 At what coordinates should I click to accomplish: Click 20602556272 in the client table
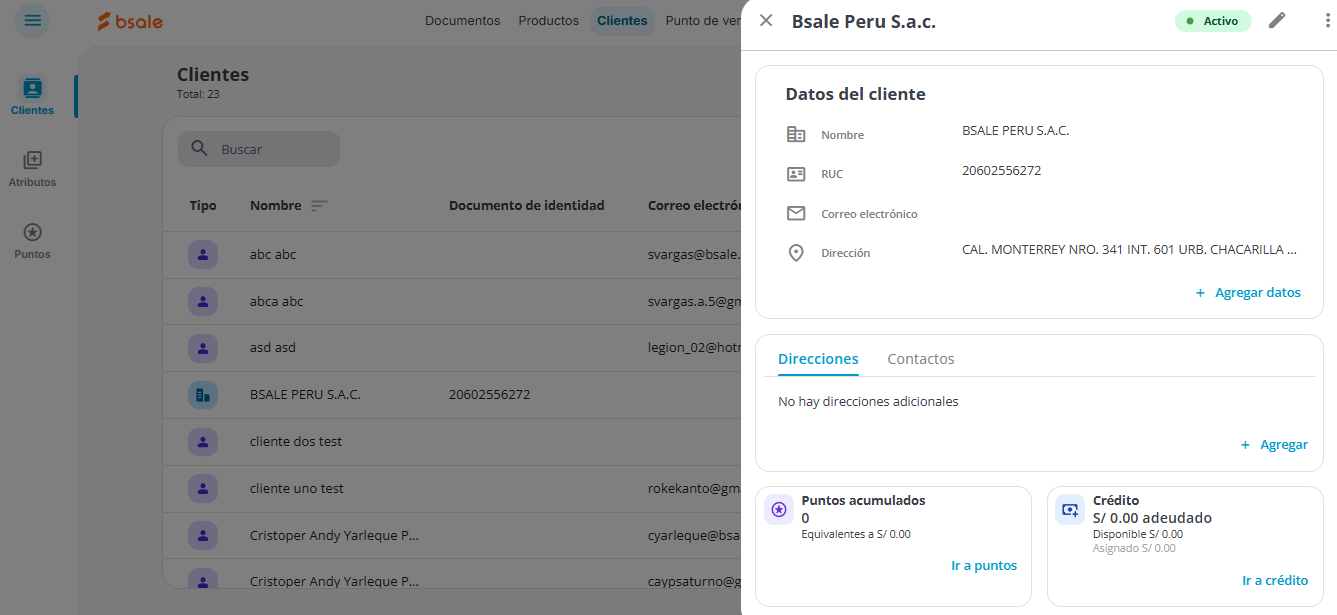click(x=490, y=395)
